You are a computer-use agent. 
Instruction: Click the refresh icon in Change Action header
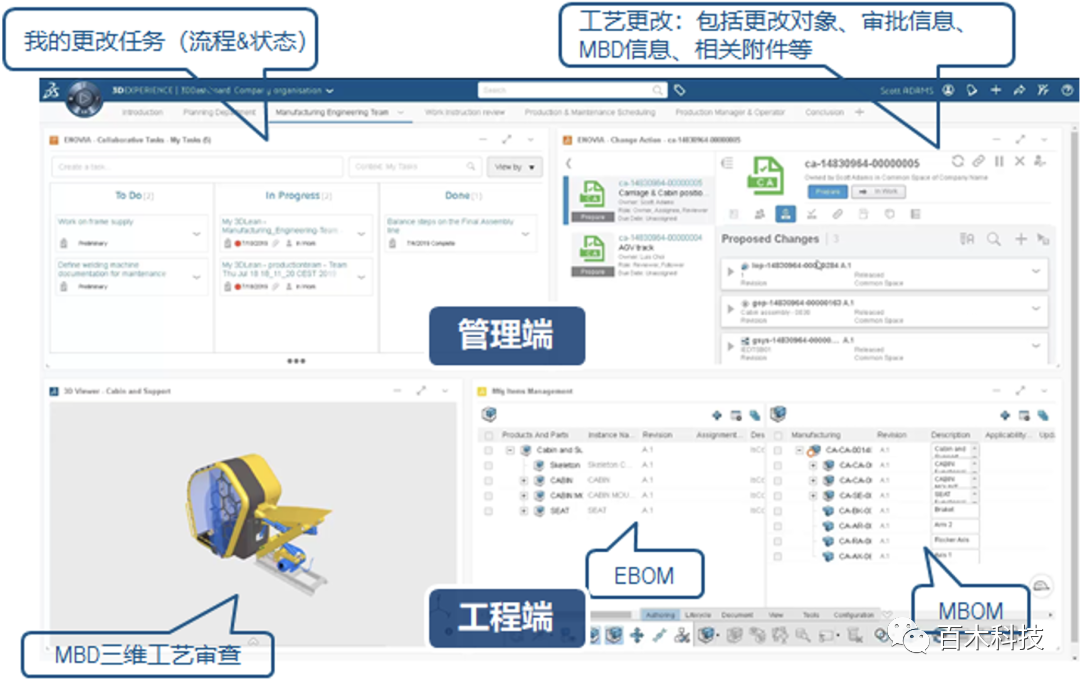(x=958, y=161)
